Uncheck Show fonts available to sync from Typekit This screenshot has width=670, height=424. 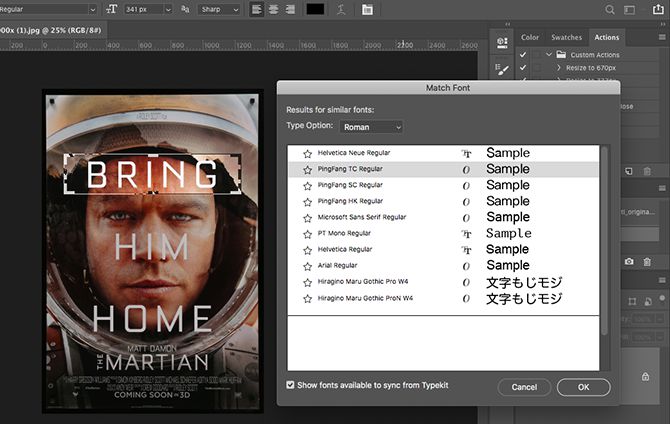tap(291, 385)
